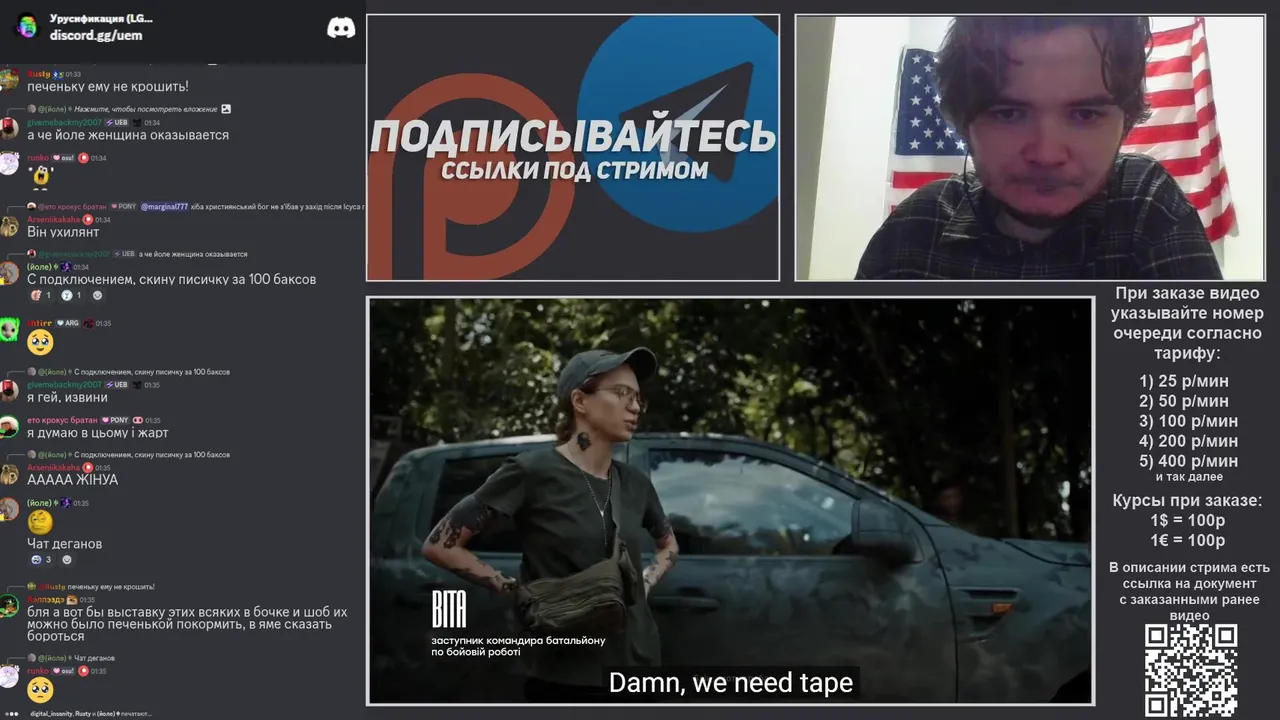Add reaction smiley under 'Чат деганов' message
1280x720 pixels.
pos(67,559)
